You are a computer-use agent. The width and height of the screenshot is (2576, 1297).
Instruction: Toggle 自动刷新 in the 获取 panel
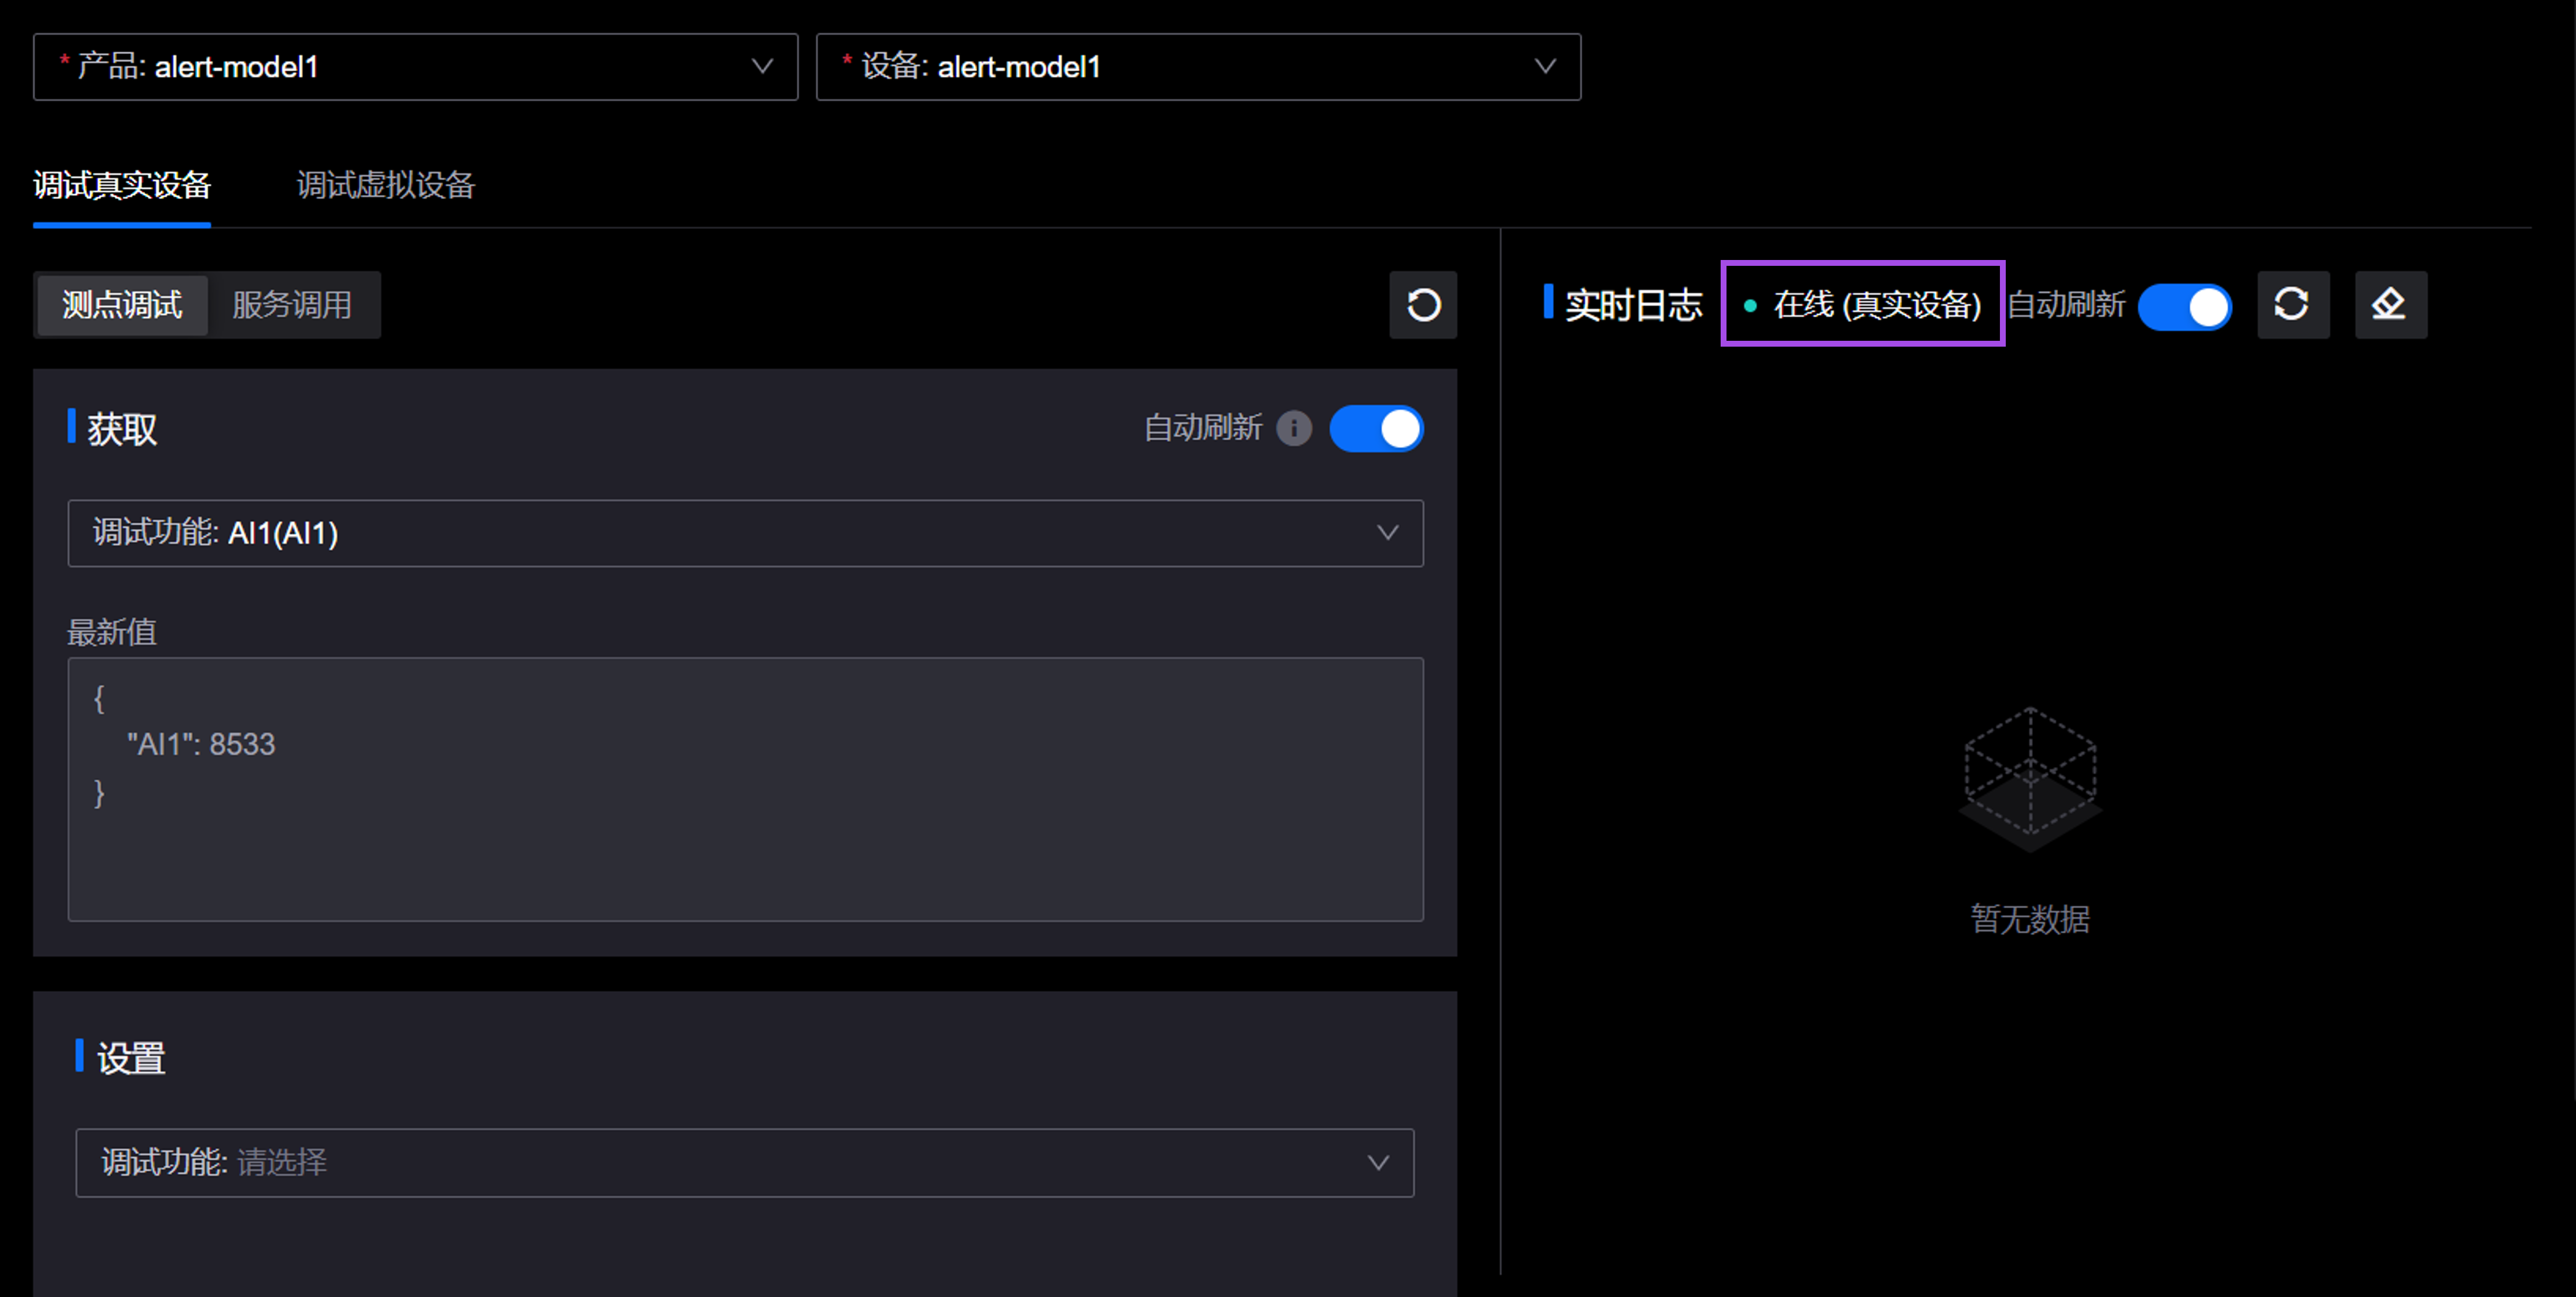pyautogui.click(x=1376, y=429)
